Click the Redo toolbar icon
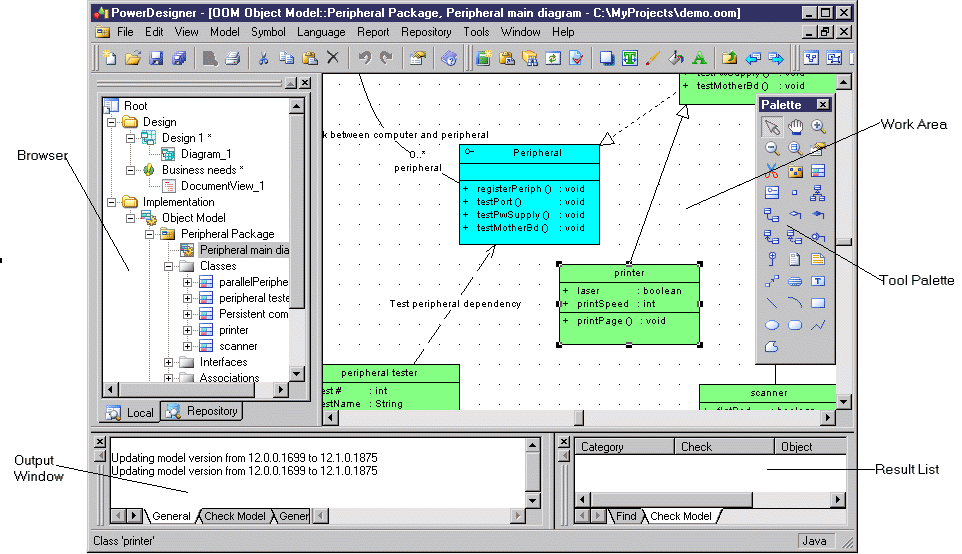The image size is (962, 554). (387, 58)
